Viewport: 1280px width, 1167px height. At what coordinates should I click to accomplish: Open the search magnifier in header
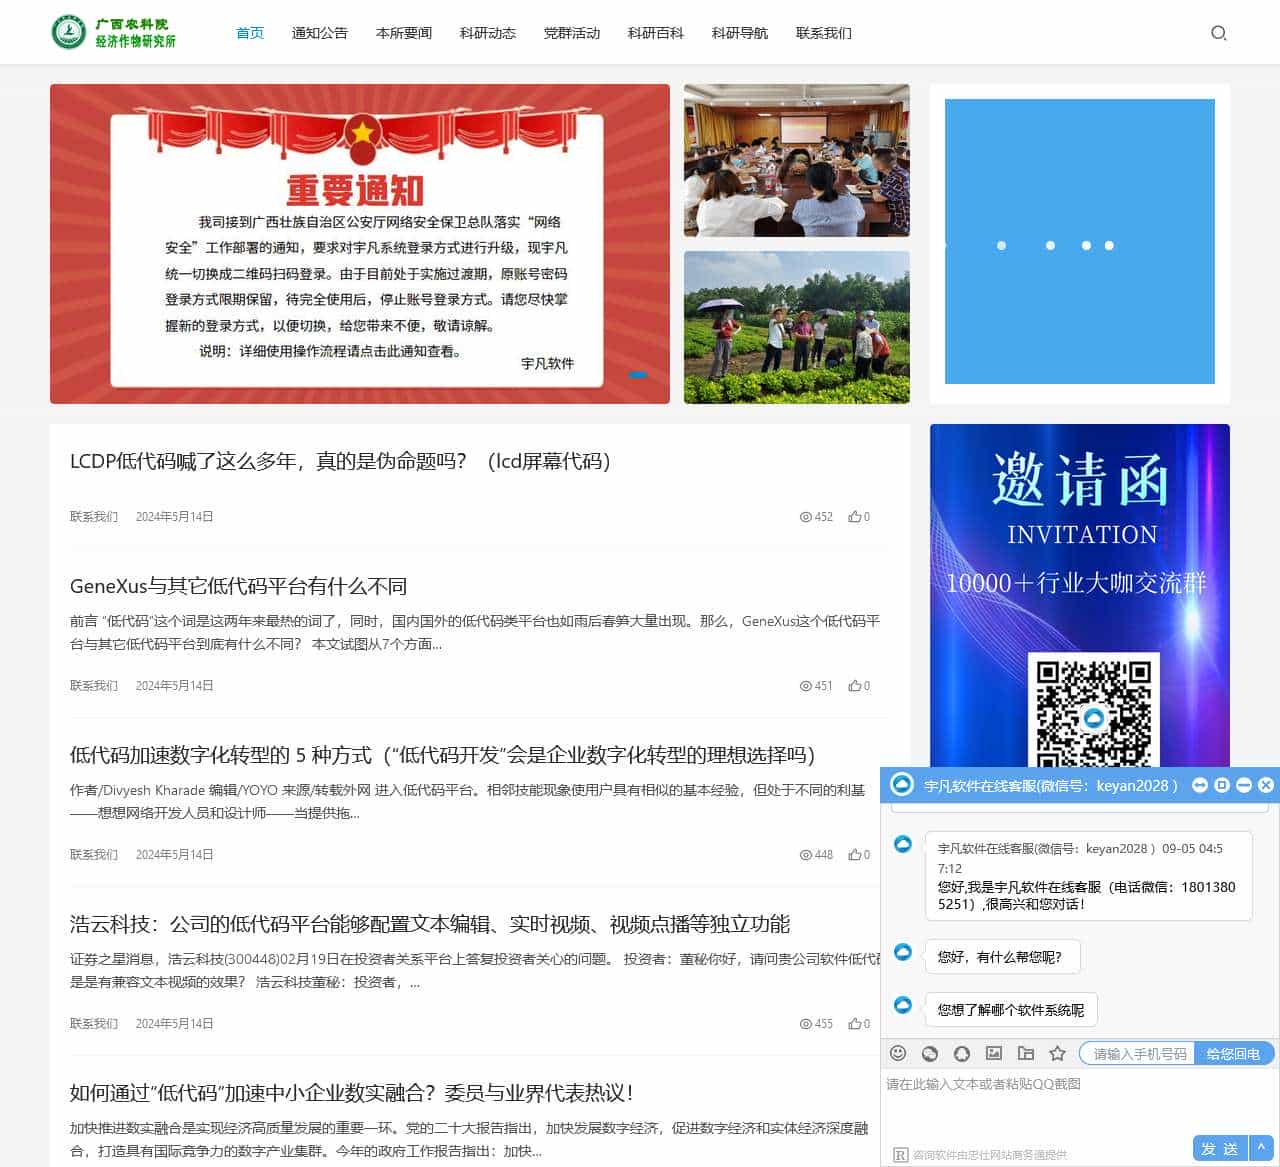tap(1218, 33)
